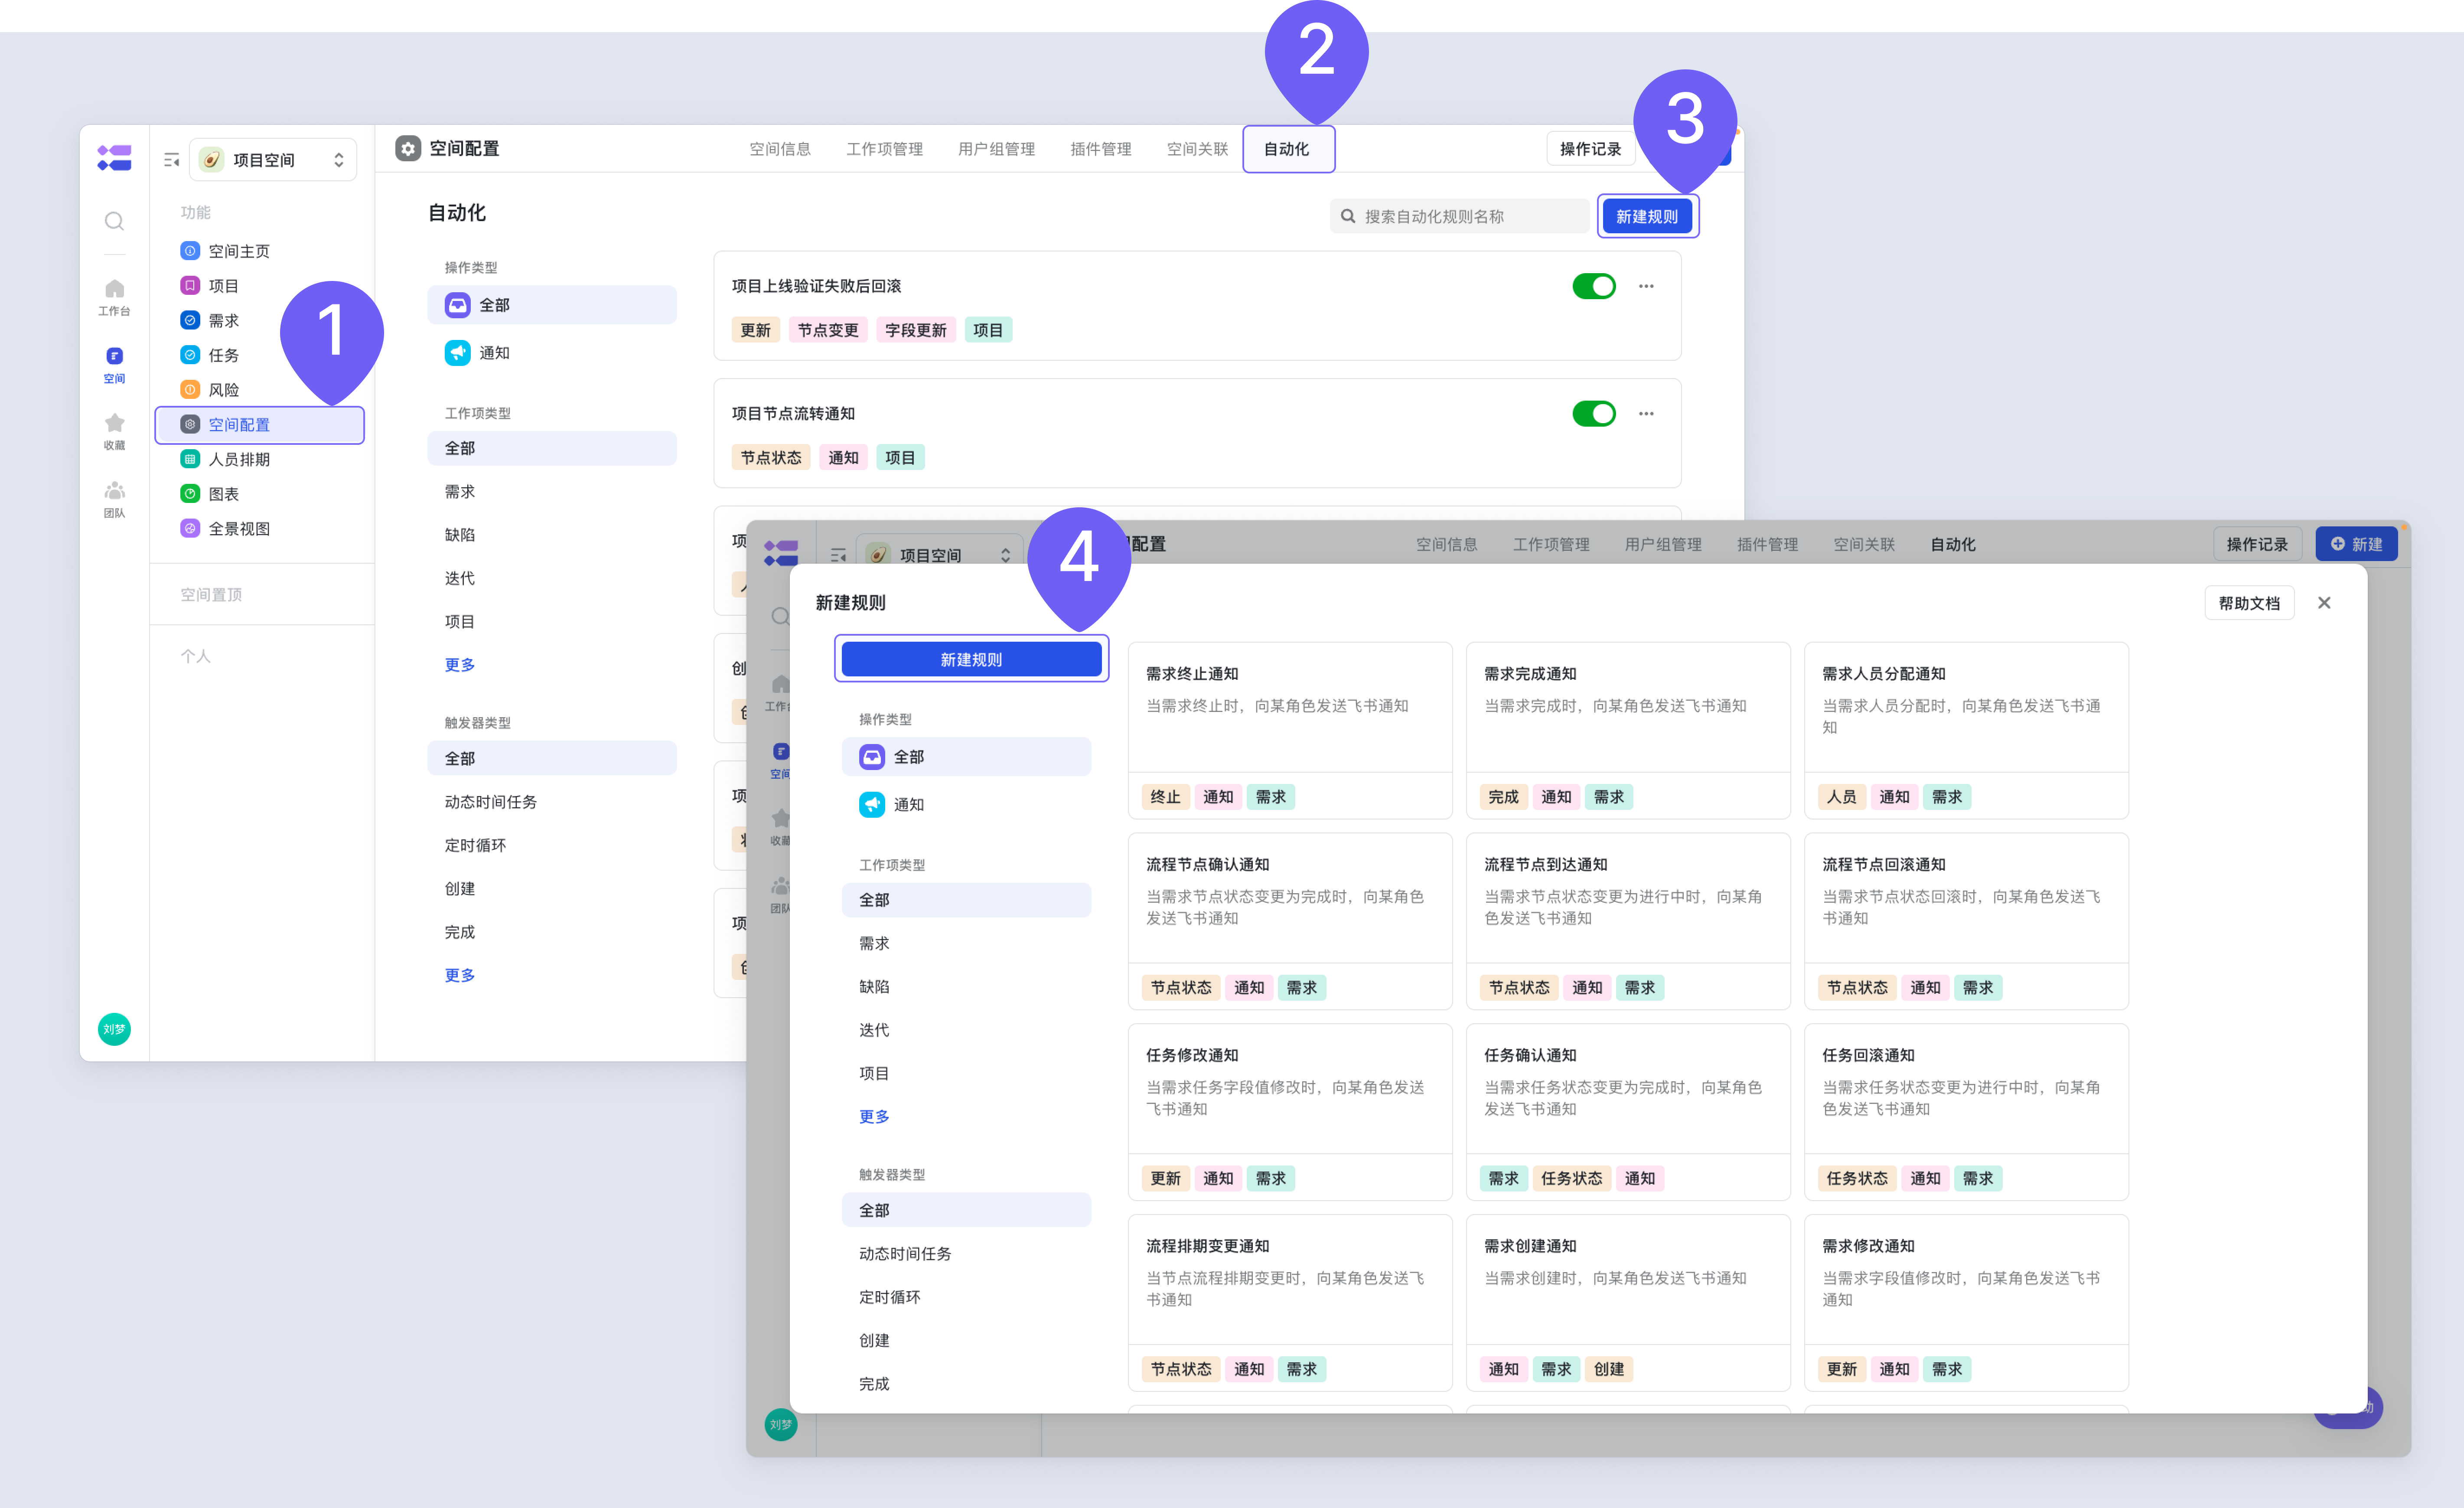Image resolution: width=2464 pixels, height=1508 pixels.
Task: Choose the 需求创建通知 template card
Action: coord(1628,1303)
